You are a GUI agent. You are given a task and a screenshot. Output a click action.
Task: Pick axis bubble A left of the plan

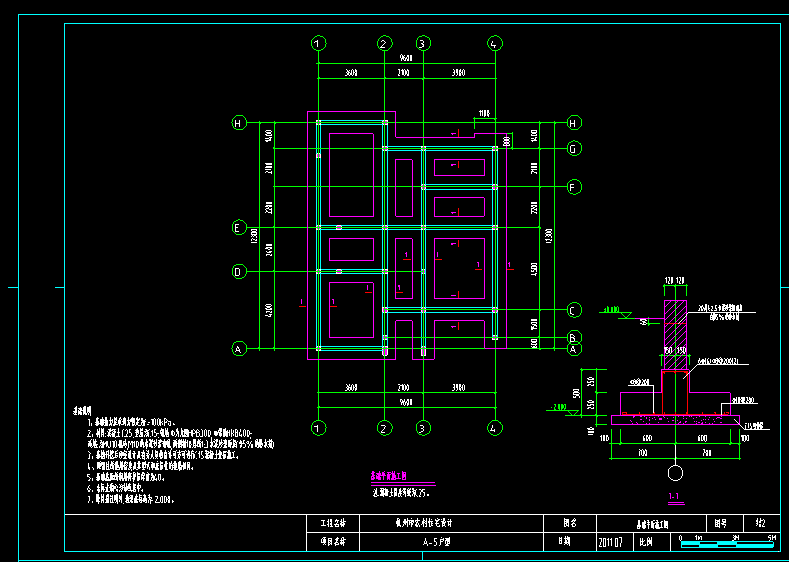[x=239, y=348]
